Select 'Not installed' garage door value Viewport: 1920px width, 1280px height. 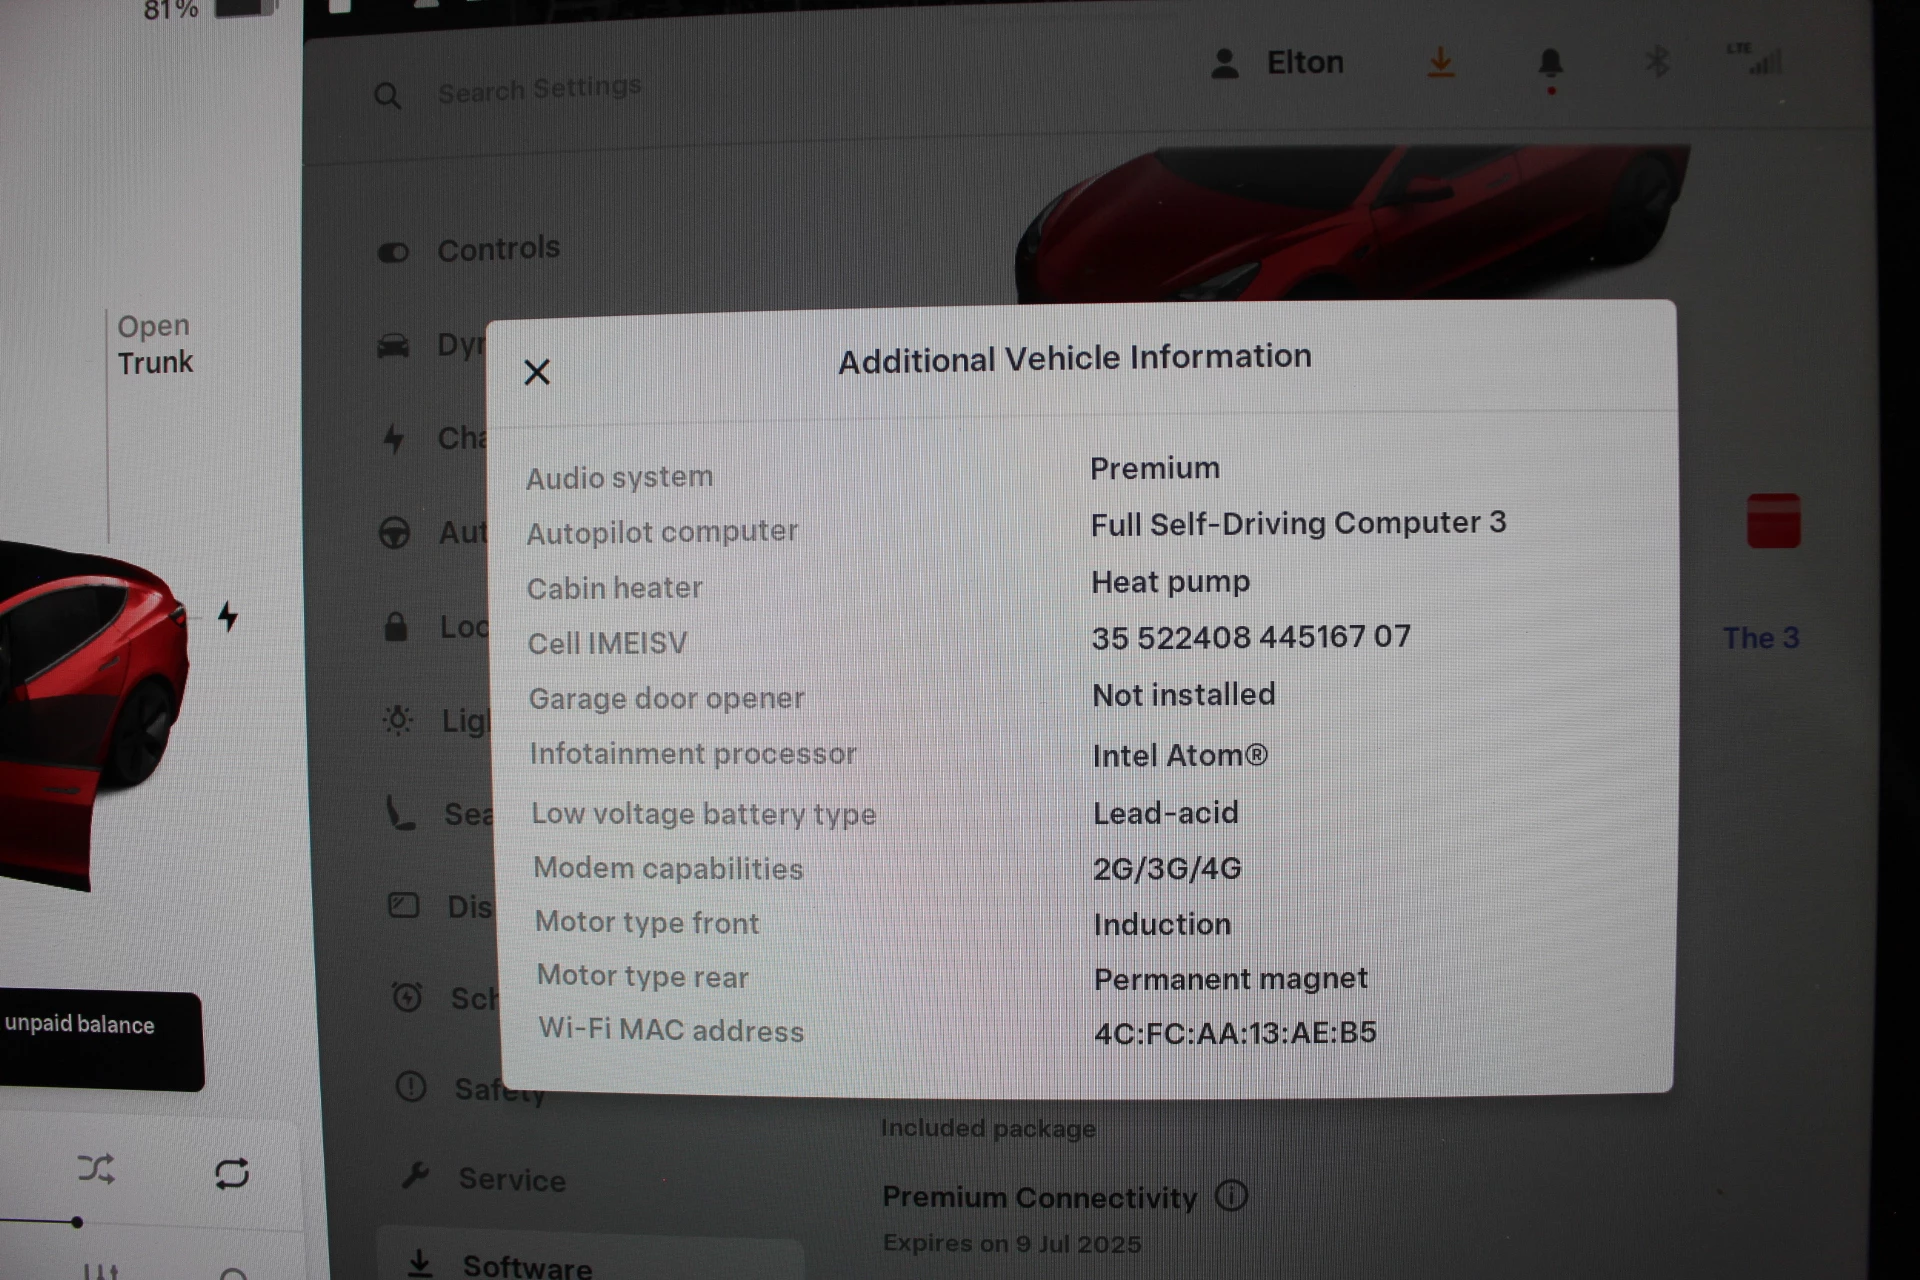point(1184,694)
